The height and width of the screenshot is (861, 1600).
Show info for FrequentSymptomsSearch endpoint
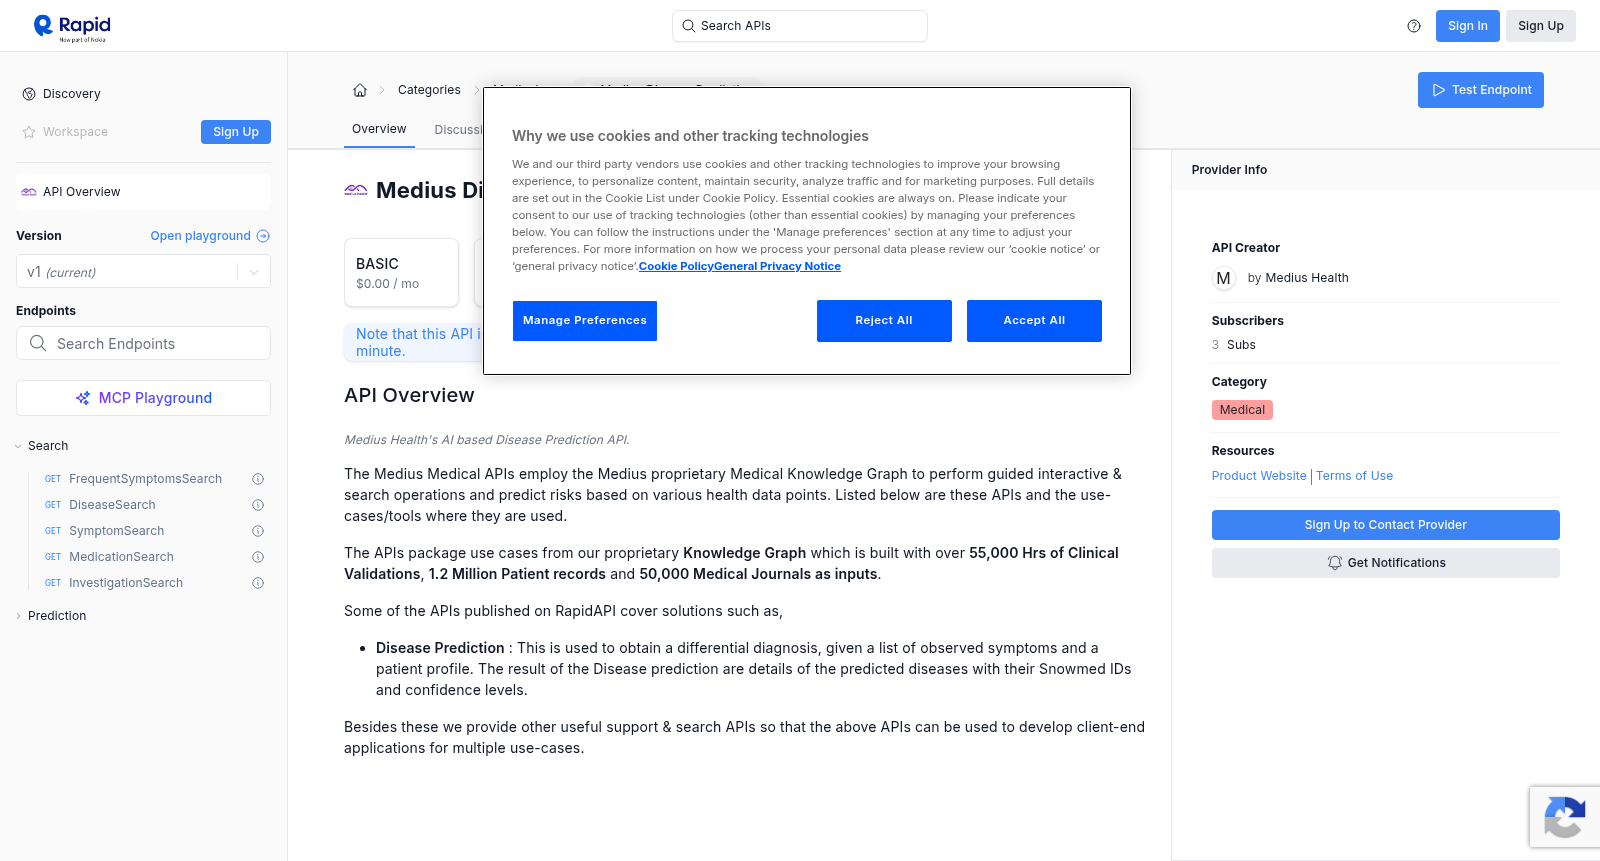(258, 479)
